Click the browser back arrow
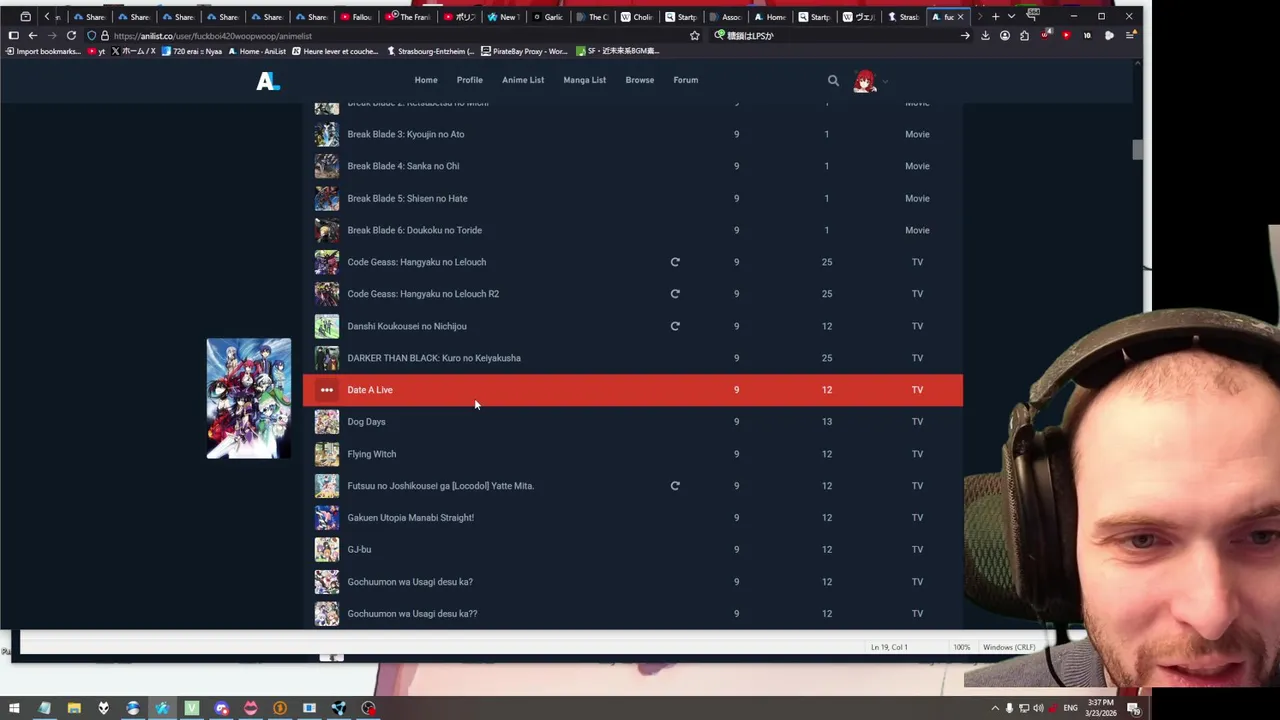The height and width of the screenshot is (720, 1280). tap(33, 36)
